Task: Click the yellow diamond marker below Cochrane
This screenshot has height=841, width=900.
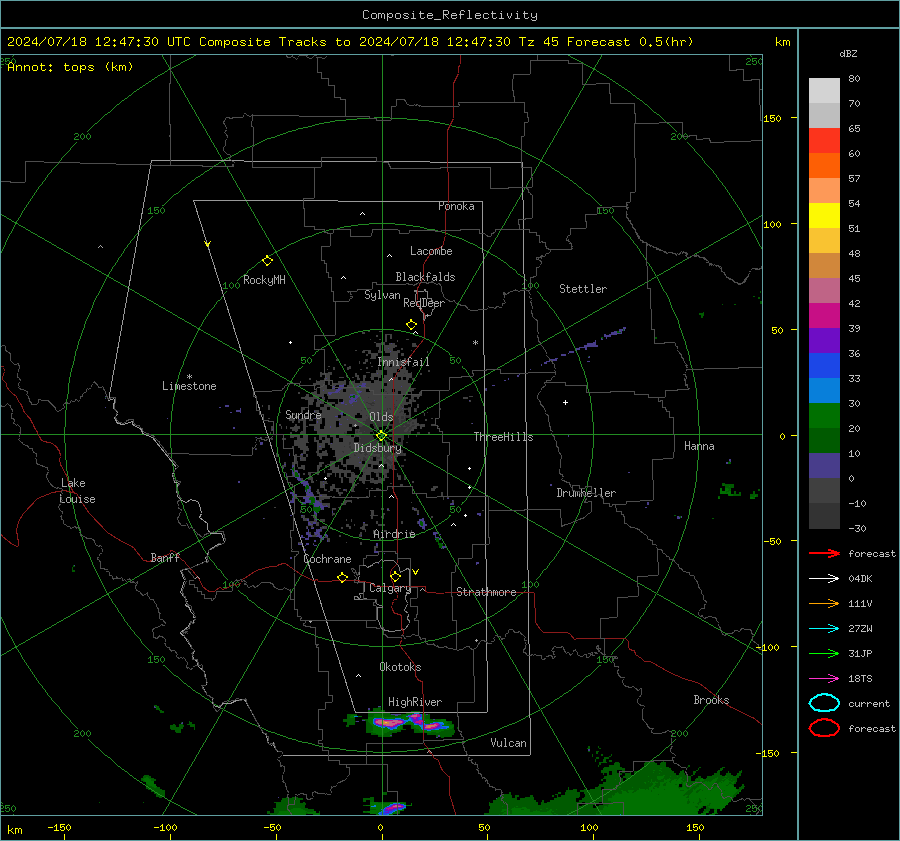Action: click(342, 577)
